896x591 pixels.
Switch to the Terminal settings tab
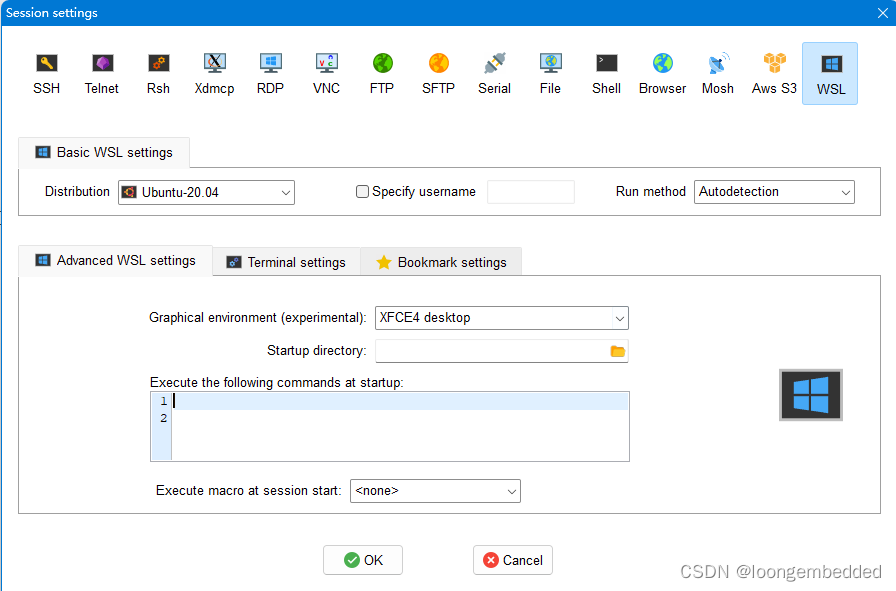(286, 262)
